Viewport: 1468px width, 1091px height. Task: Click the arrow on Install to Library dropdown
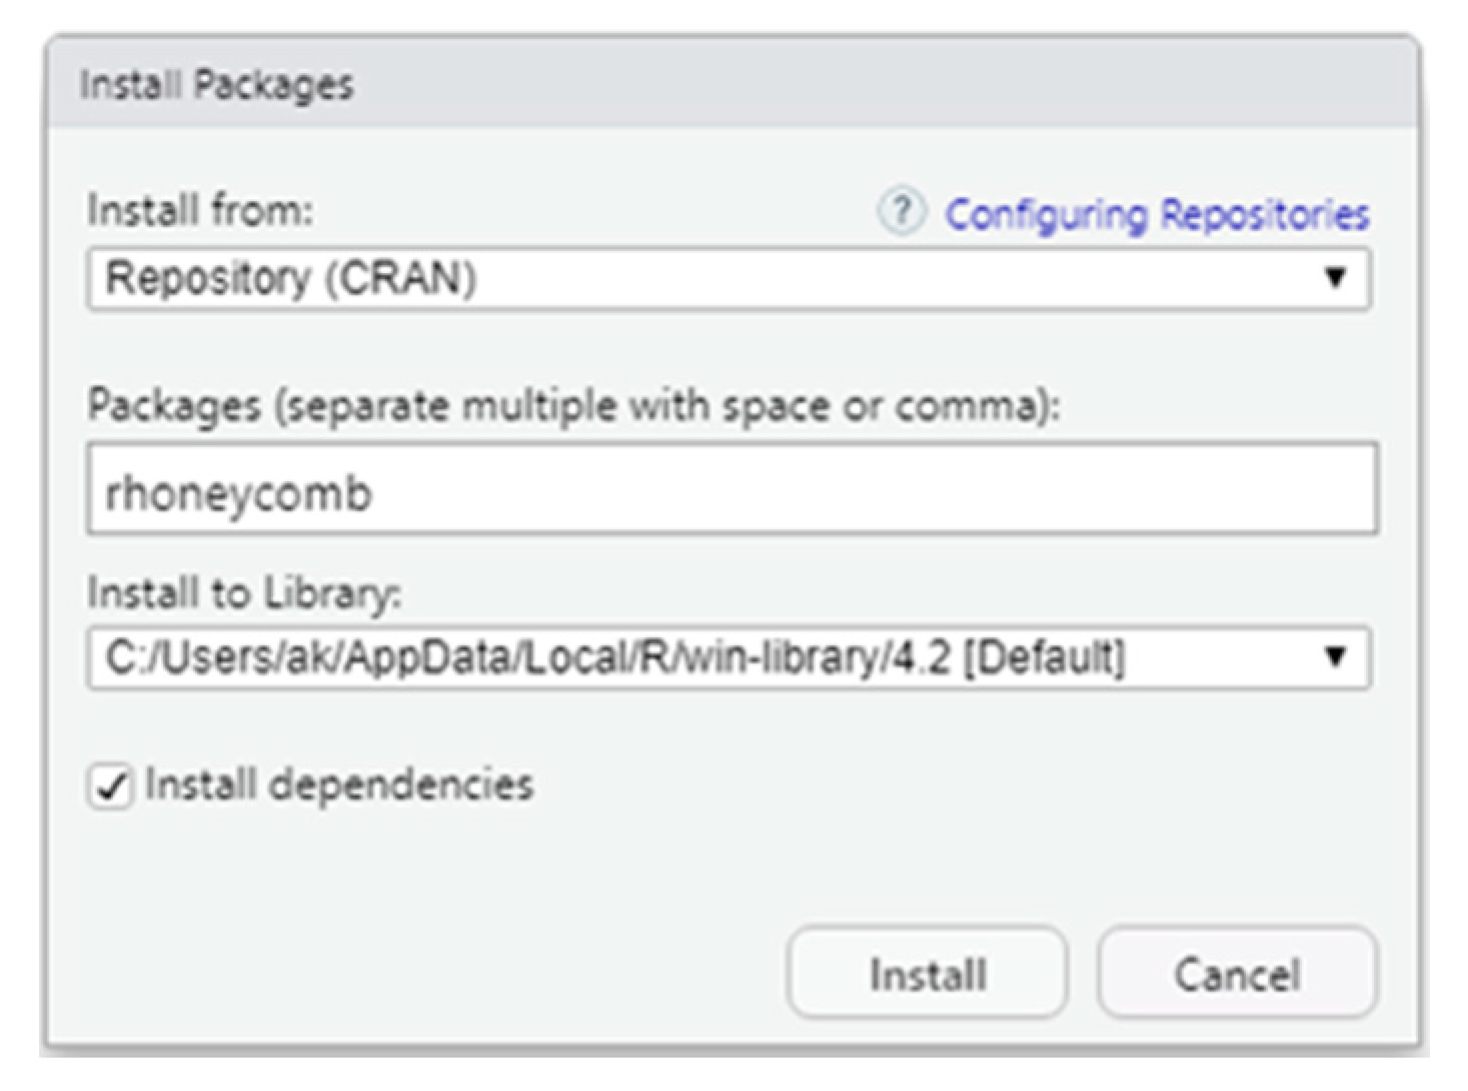pyautogui.click(x=1335, y=657)
